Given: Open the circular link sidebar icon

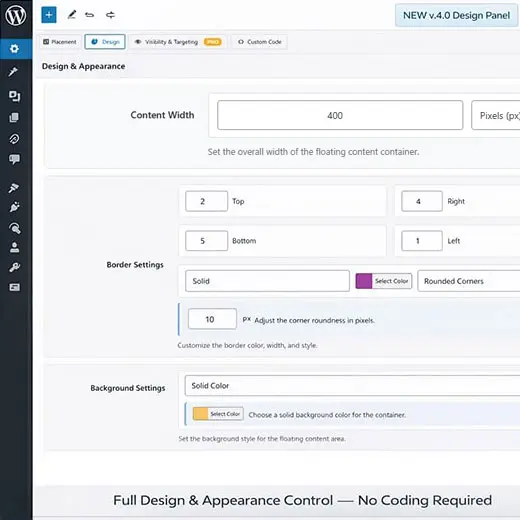Looking at the screenshot, I should pos(14,138).
